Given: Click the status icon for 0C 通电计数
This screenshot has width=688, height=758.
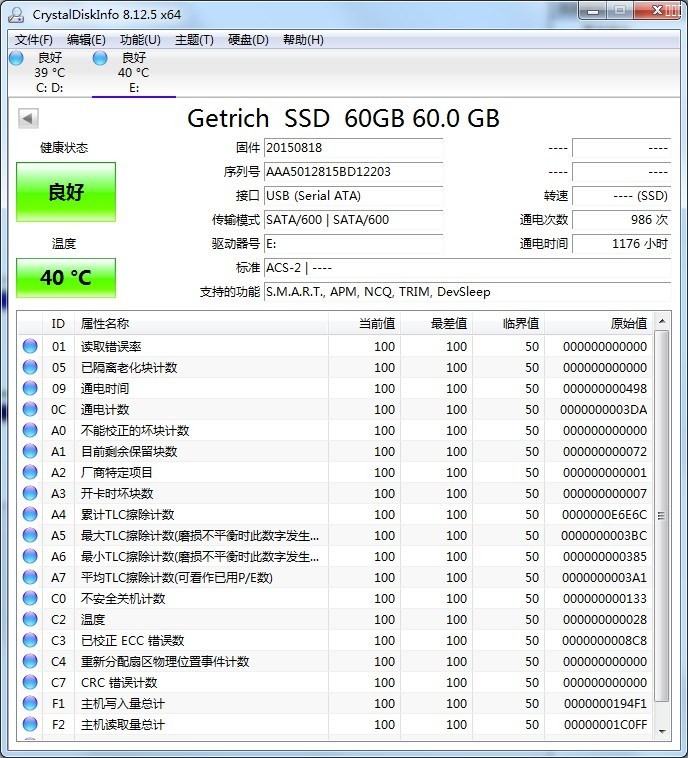Looking at the screenshot, I should pos(30,409).
